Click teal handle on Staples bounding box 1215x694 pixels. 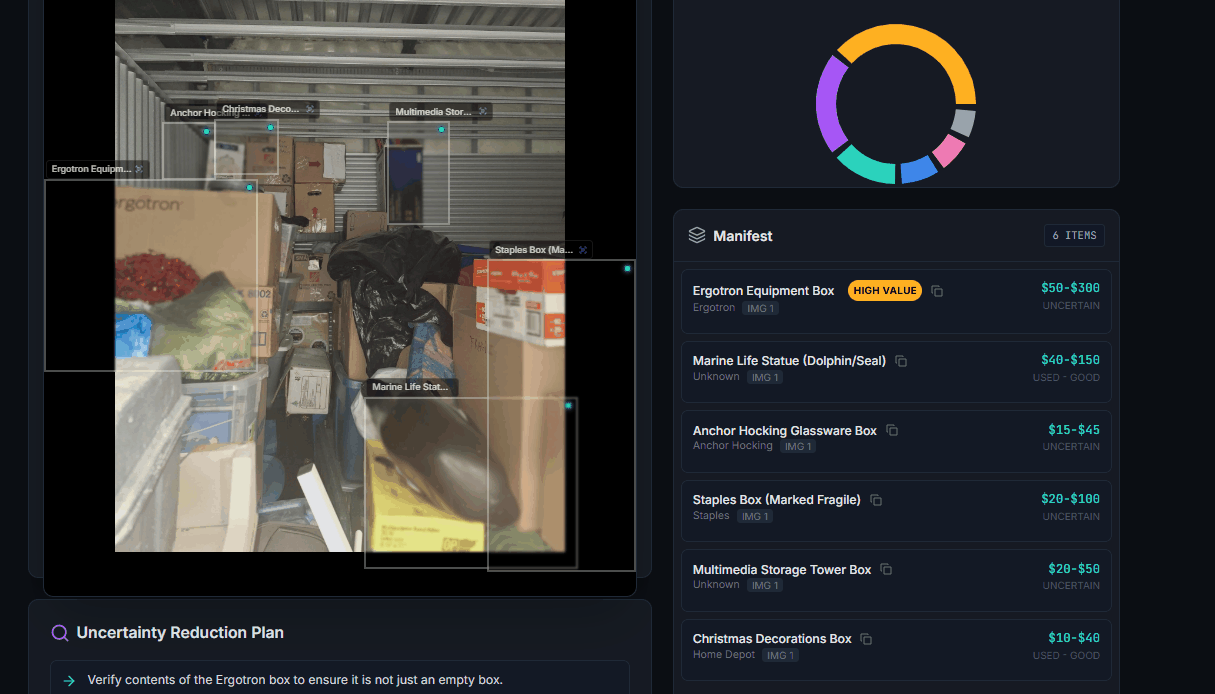pos(627,268)
